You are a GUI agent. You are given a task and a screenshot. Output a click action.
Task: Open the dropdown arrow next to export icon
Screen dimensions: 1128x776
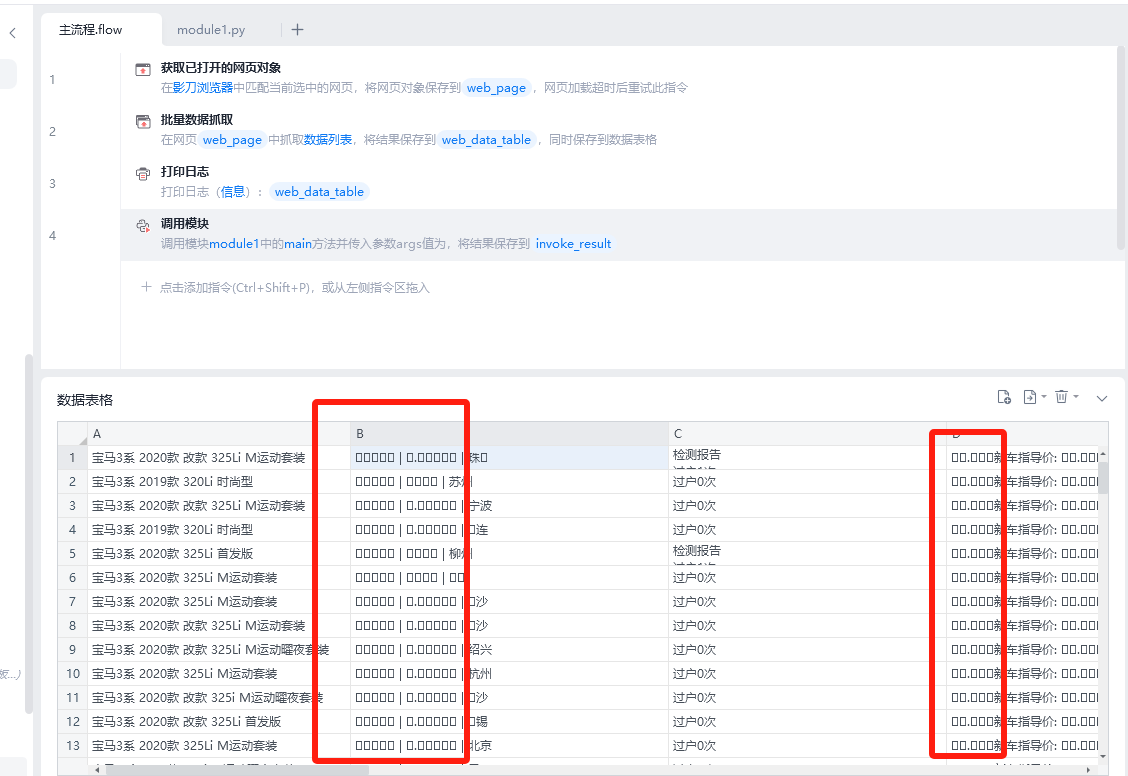click(x=1044, y=397)
